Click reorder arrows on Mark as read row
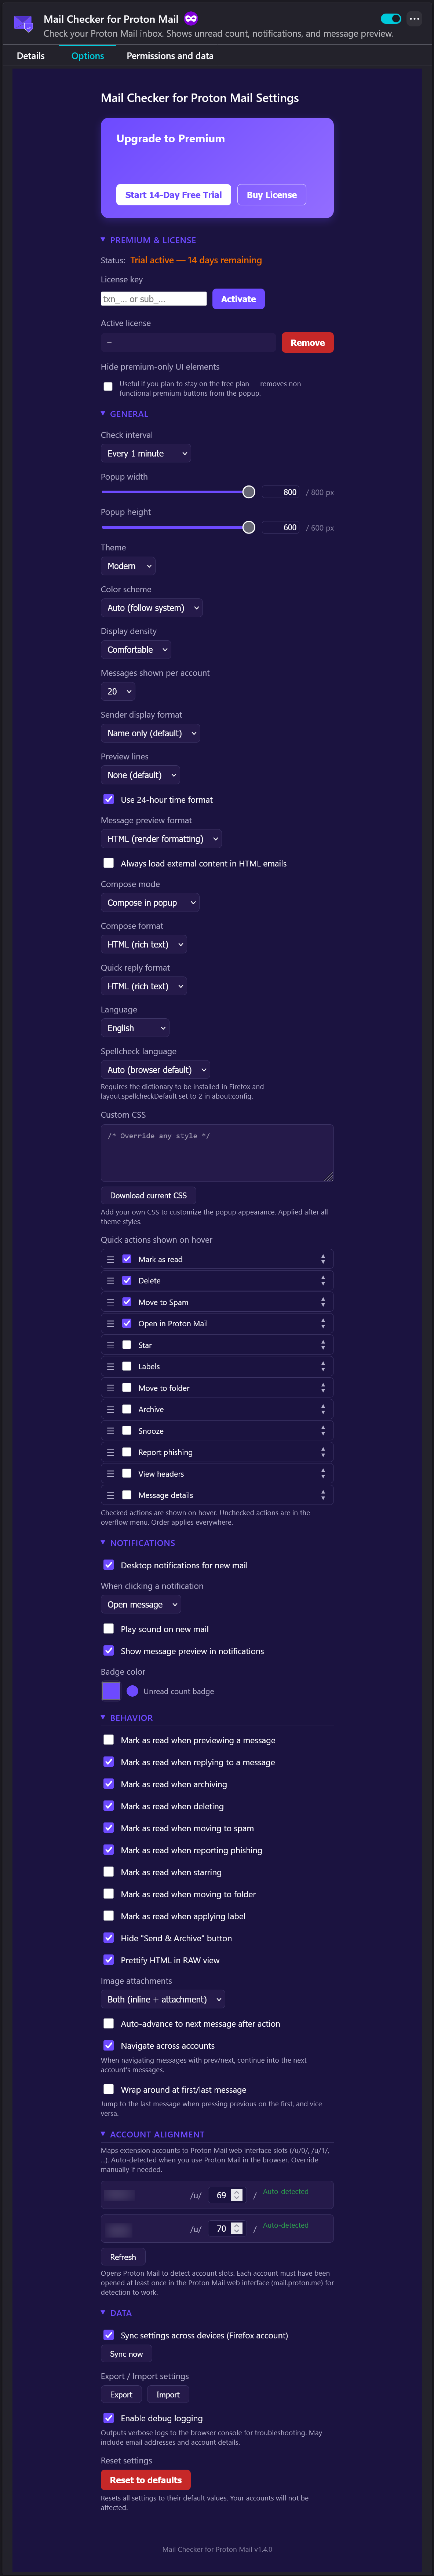The image size is (434, 2576). pyautogui.click(x=323, y=1259)
